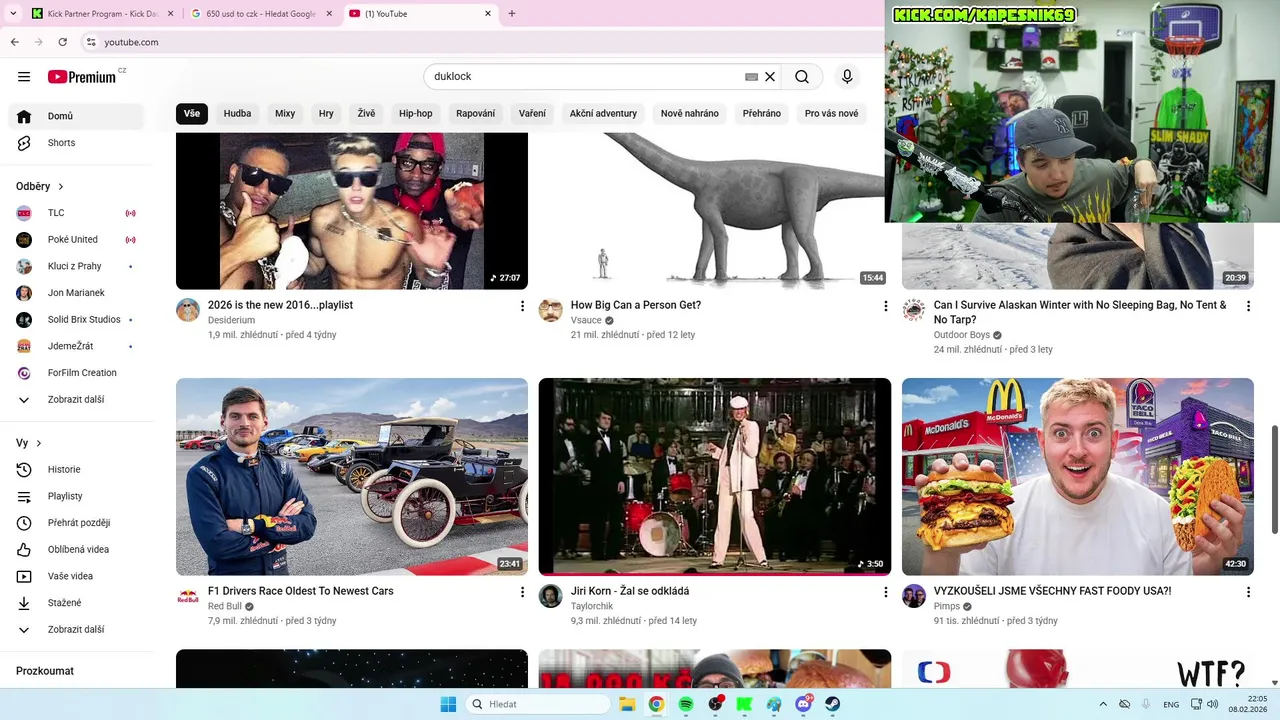Open Historie in the sidebar
The image size is (1280, 720).
(x=76, y=470)
